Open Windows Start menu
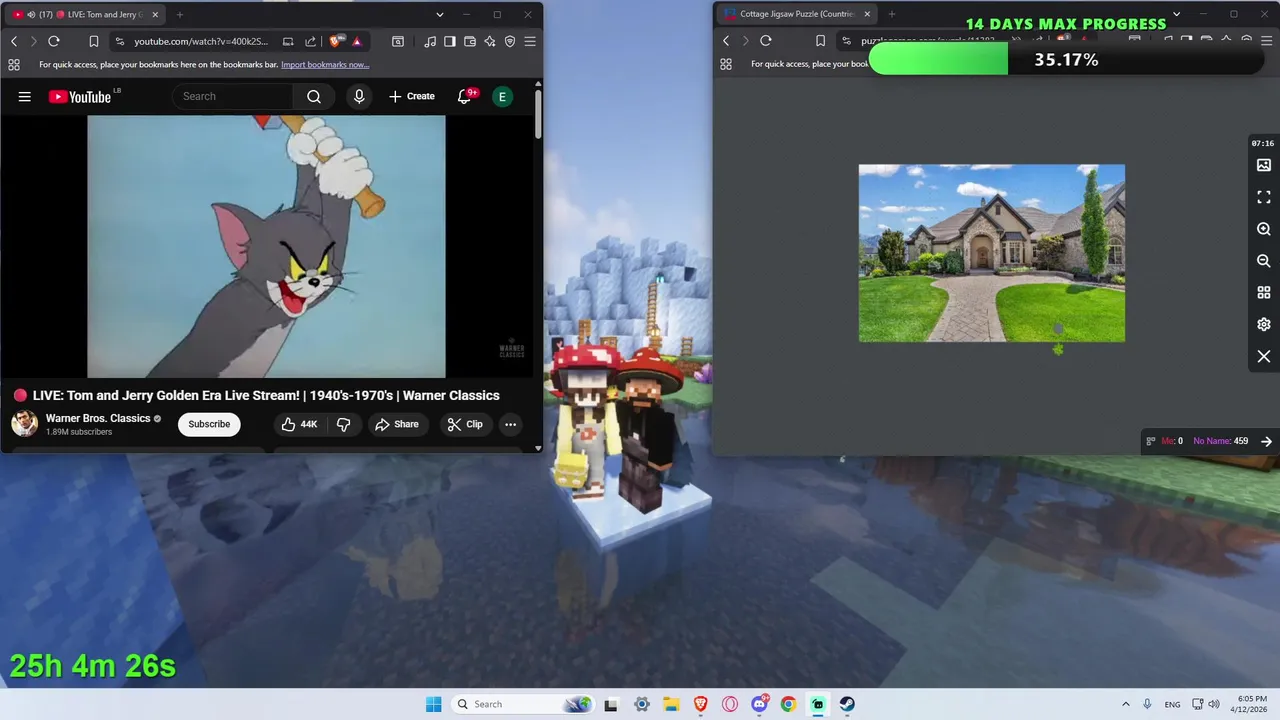The width and height of the screenshot is (1280, 720). point(433,704)
